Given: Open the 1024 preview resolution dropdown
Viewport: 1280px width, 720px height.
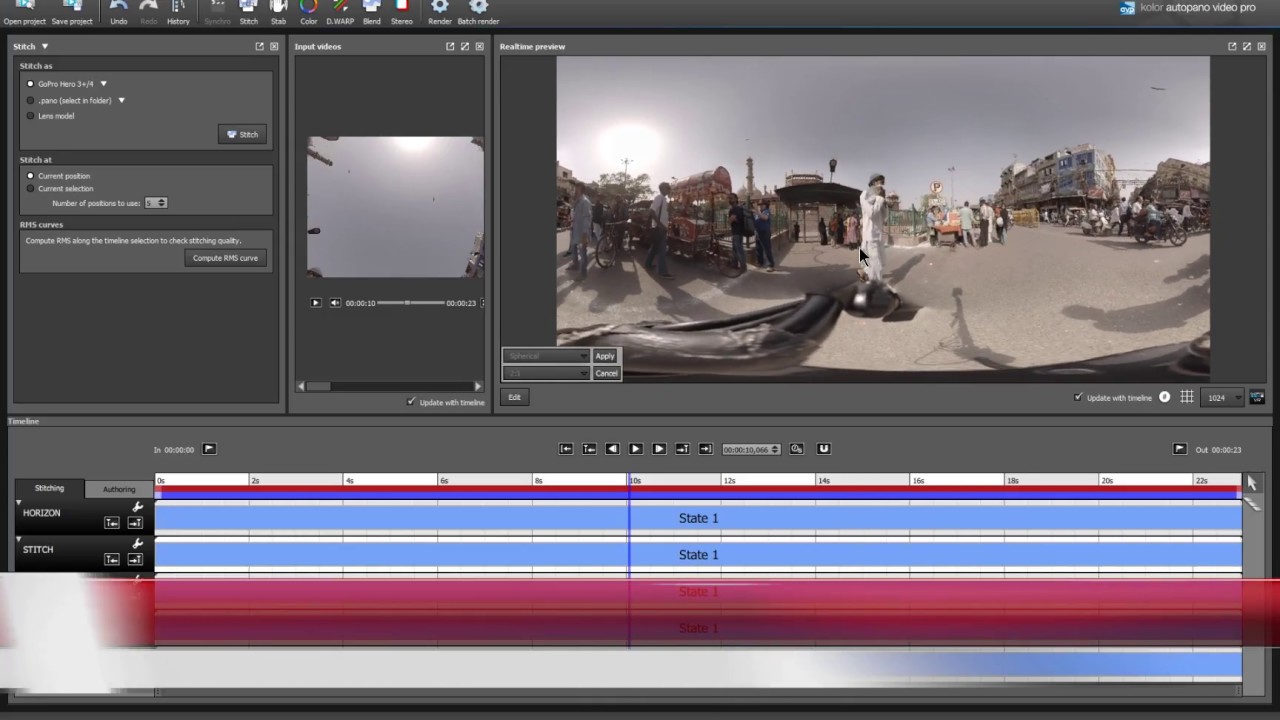Looking at the screenshot, I should tap(1223, 397).
